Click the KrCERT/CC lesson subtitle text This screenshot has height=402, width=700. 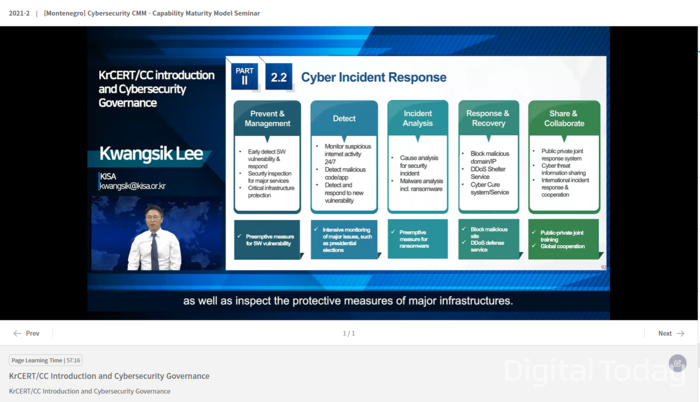90,391
